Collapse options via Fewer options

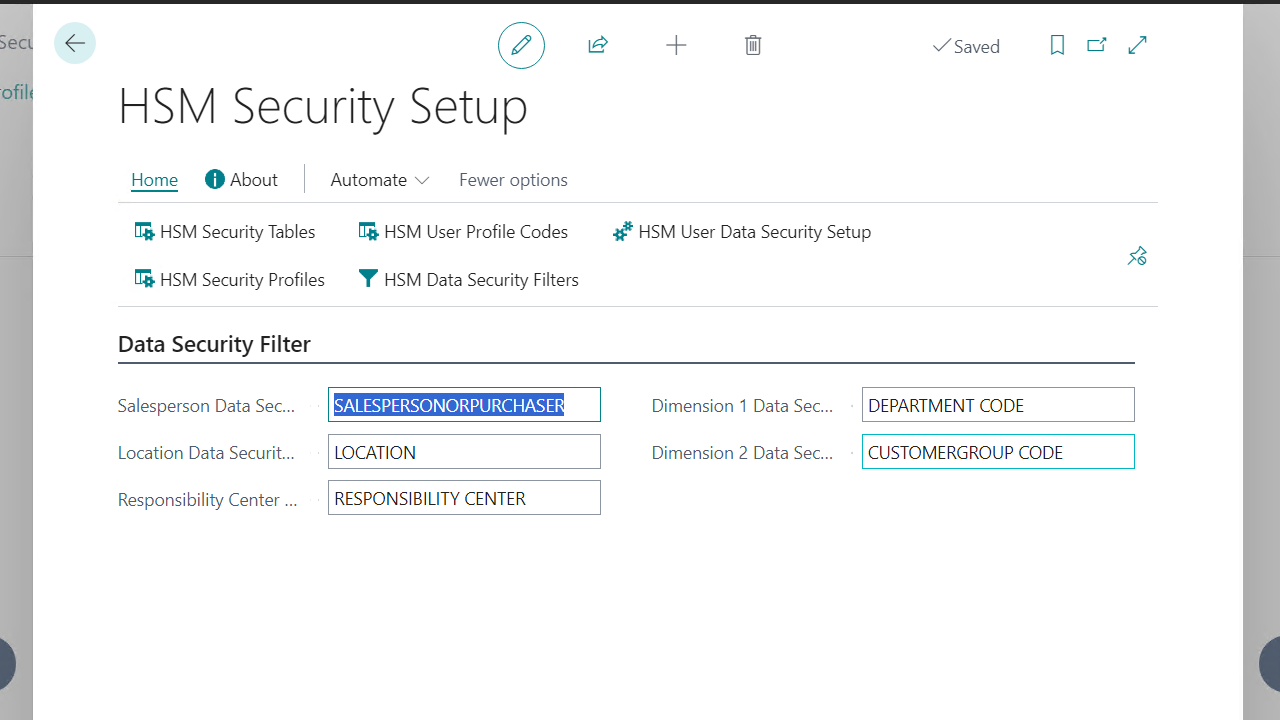point(513,180)
